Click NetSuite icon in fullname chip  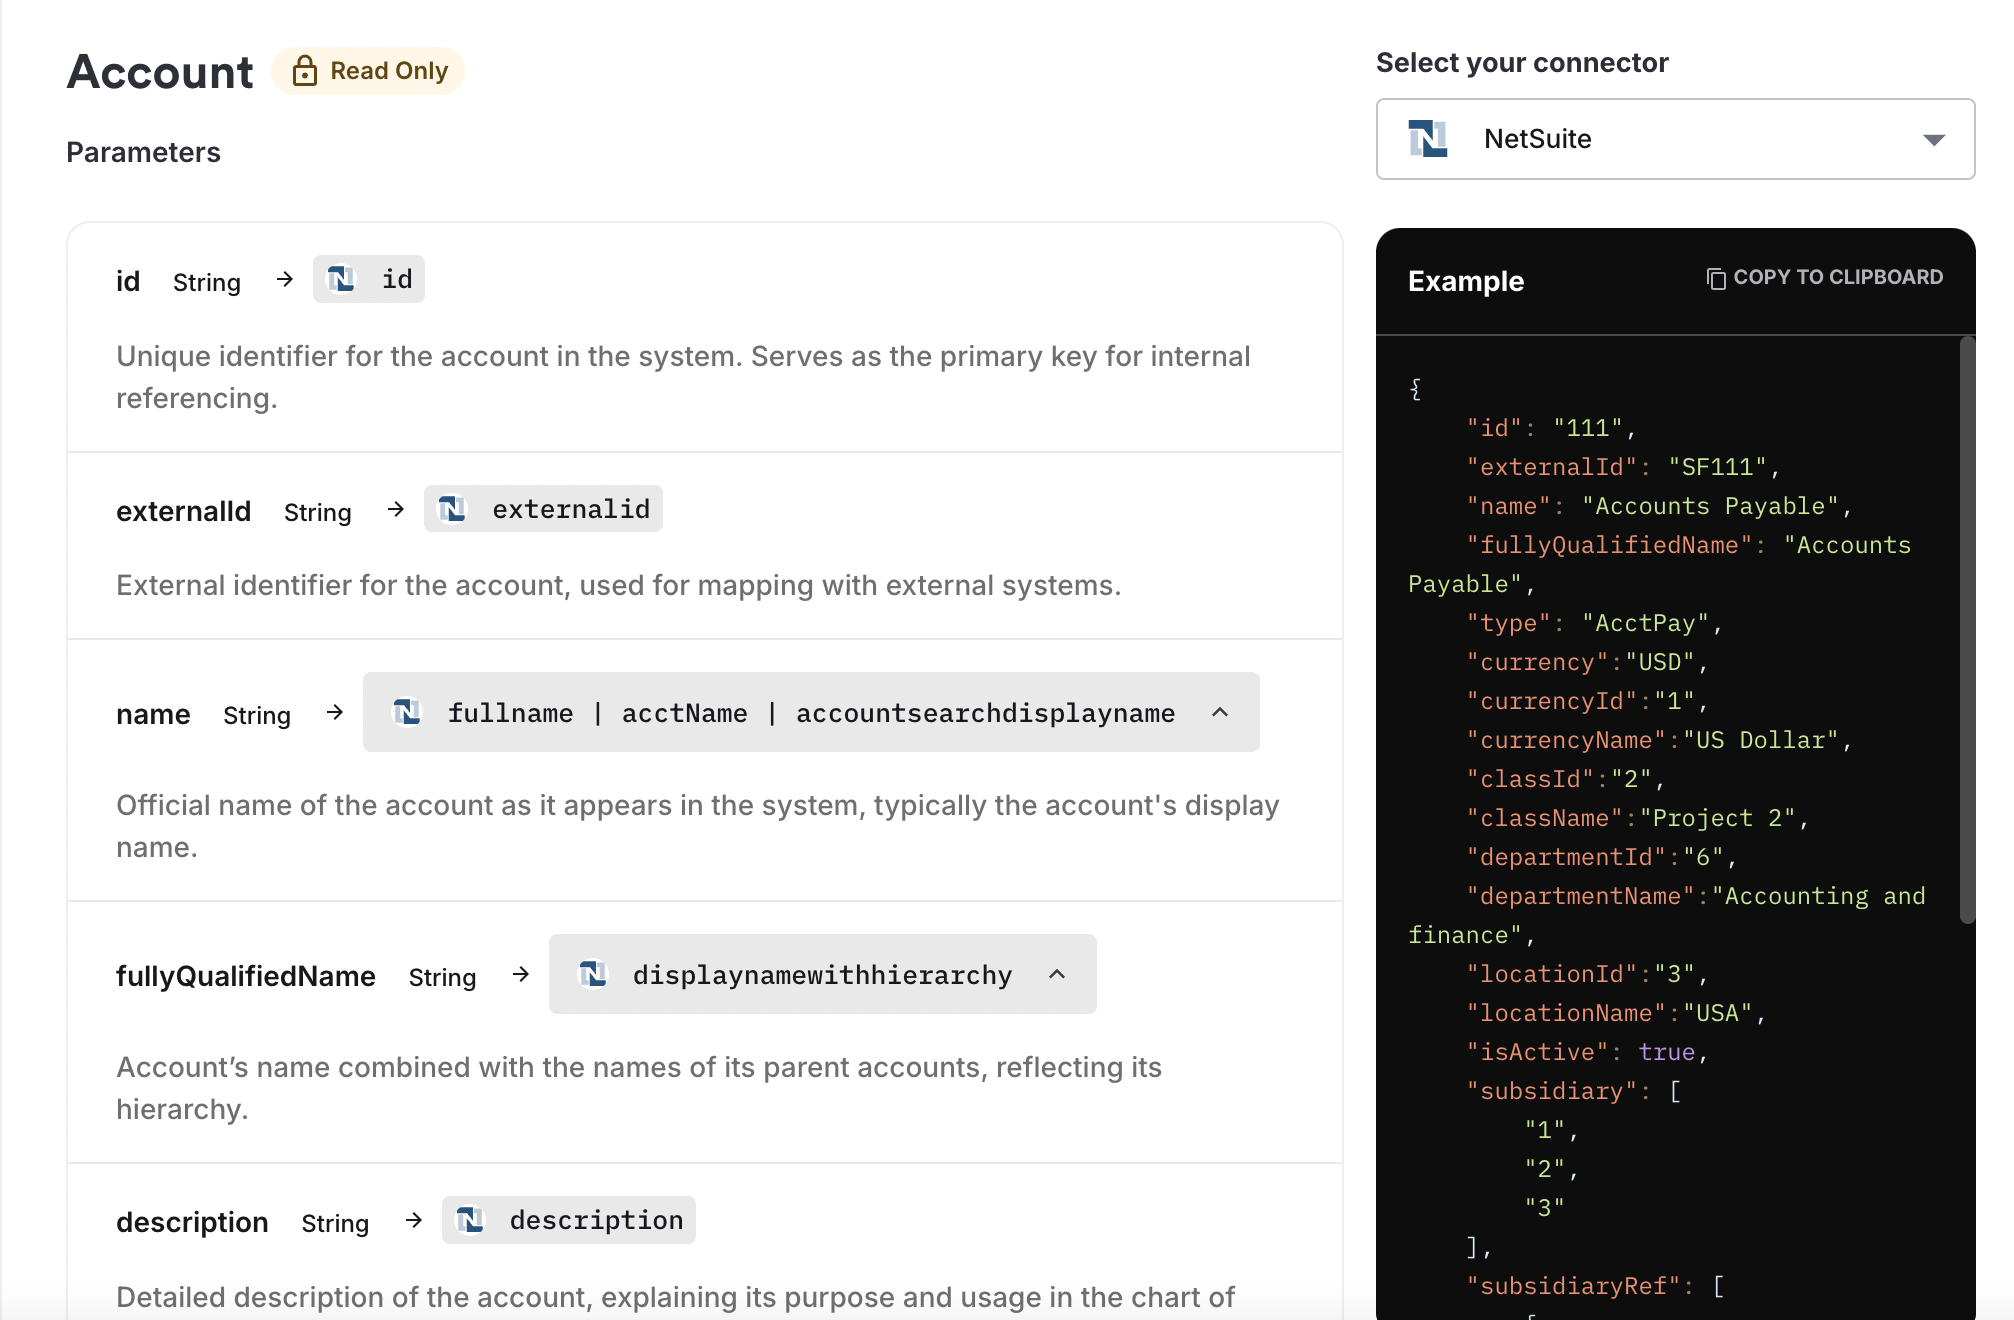[407, 712]
